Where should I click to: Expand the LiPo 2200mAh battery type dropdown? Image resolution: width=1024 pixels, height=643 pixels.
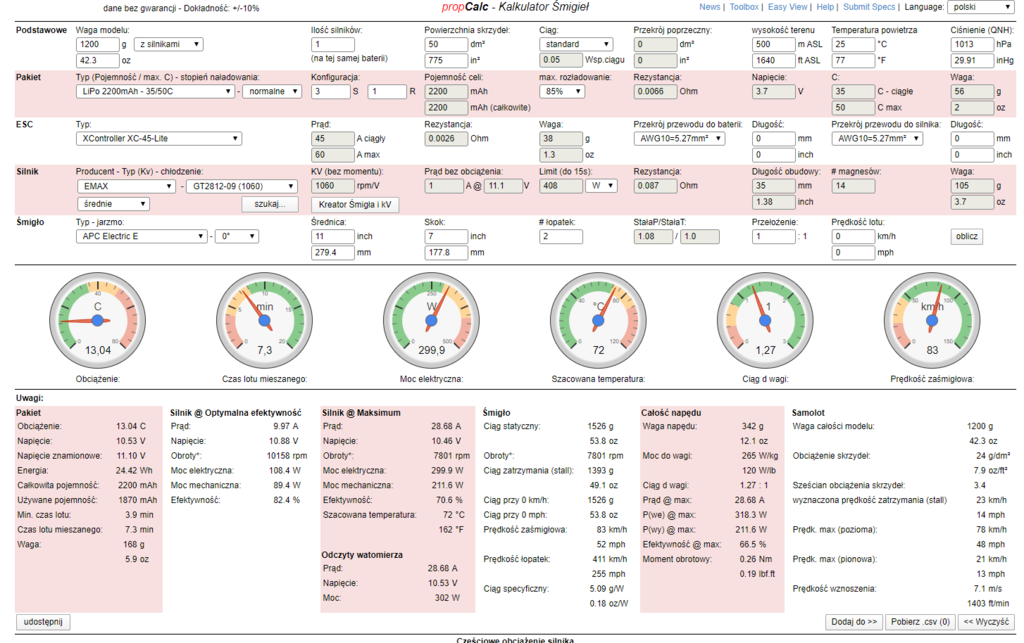(x=158, y=91)
